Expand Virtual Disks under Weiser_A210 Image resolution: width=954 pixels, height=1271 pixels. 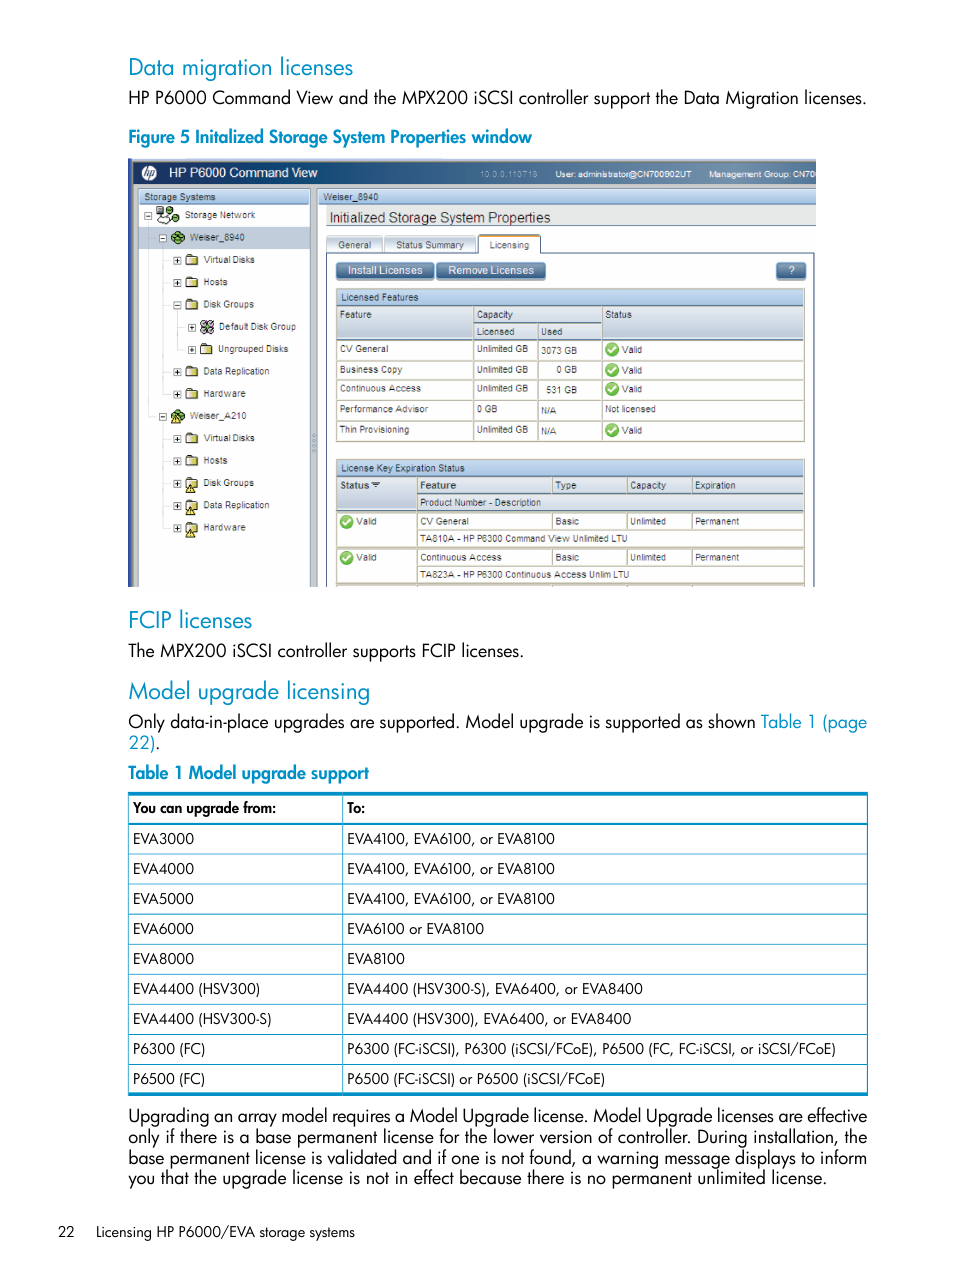point(177,439)
